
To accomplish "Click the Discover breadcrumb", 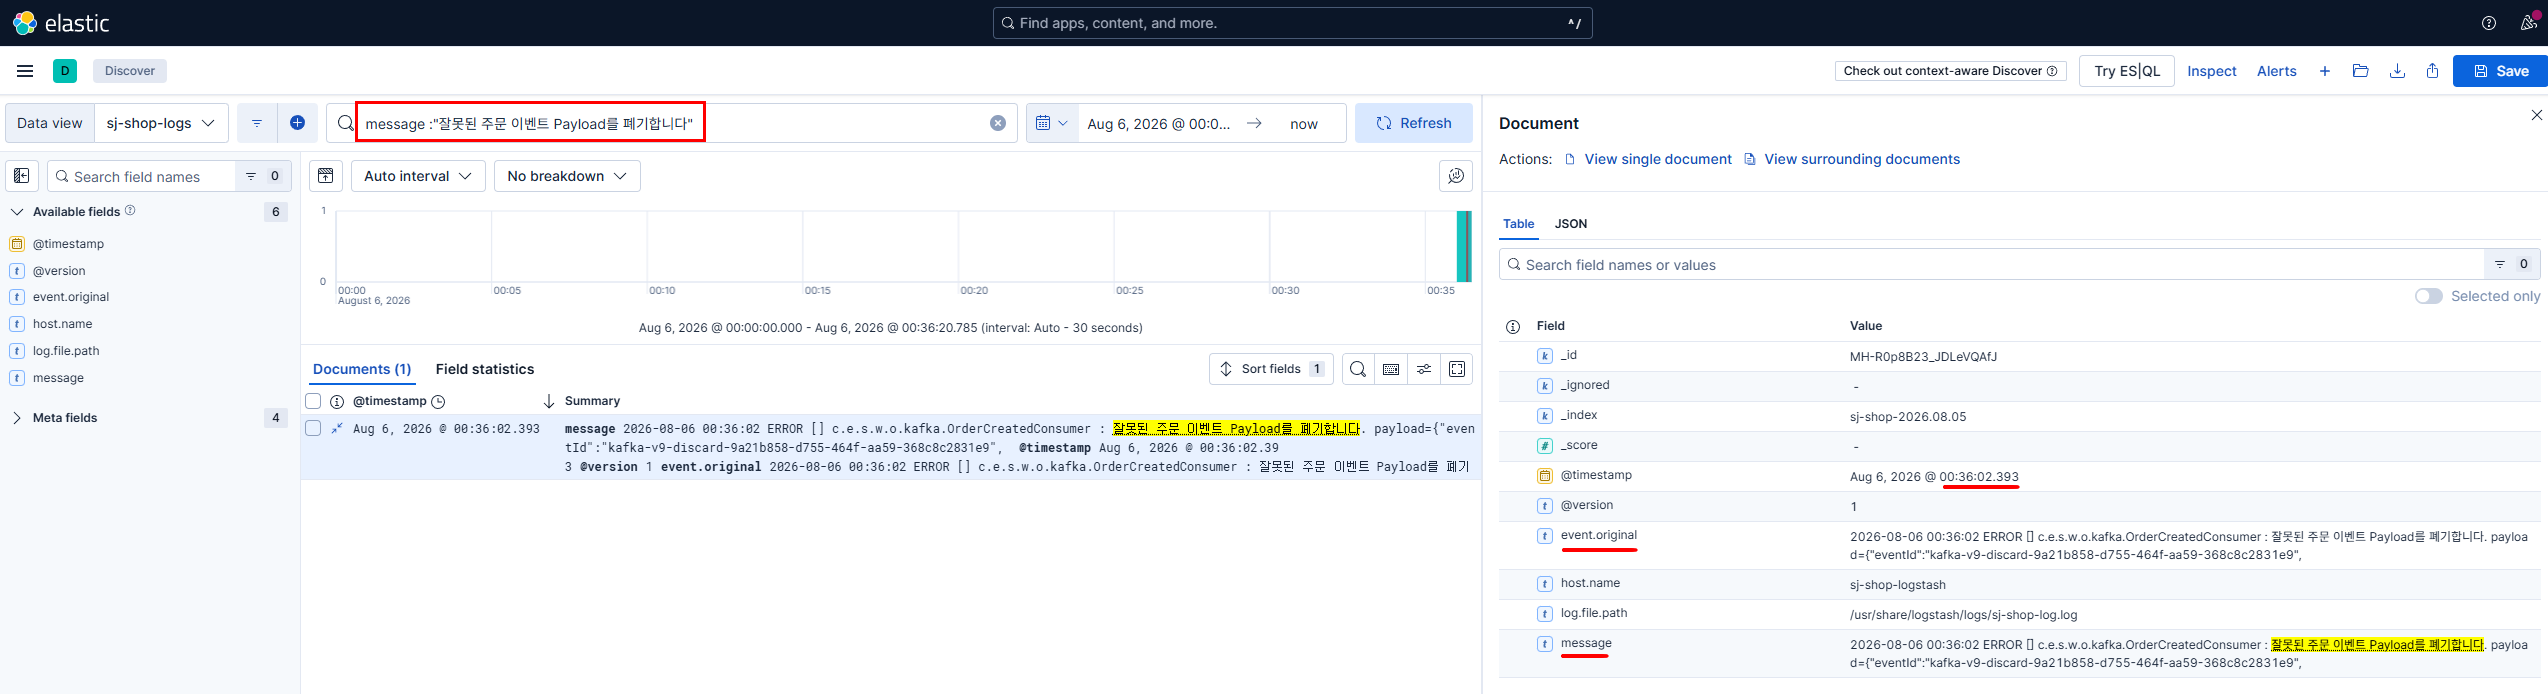I will pyautogui.click(x=130, y=71).
